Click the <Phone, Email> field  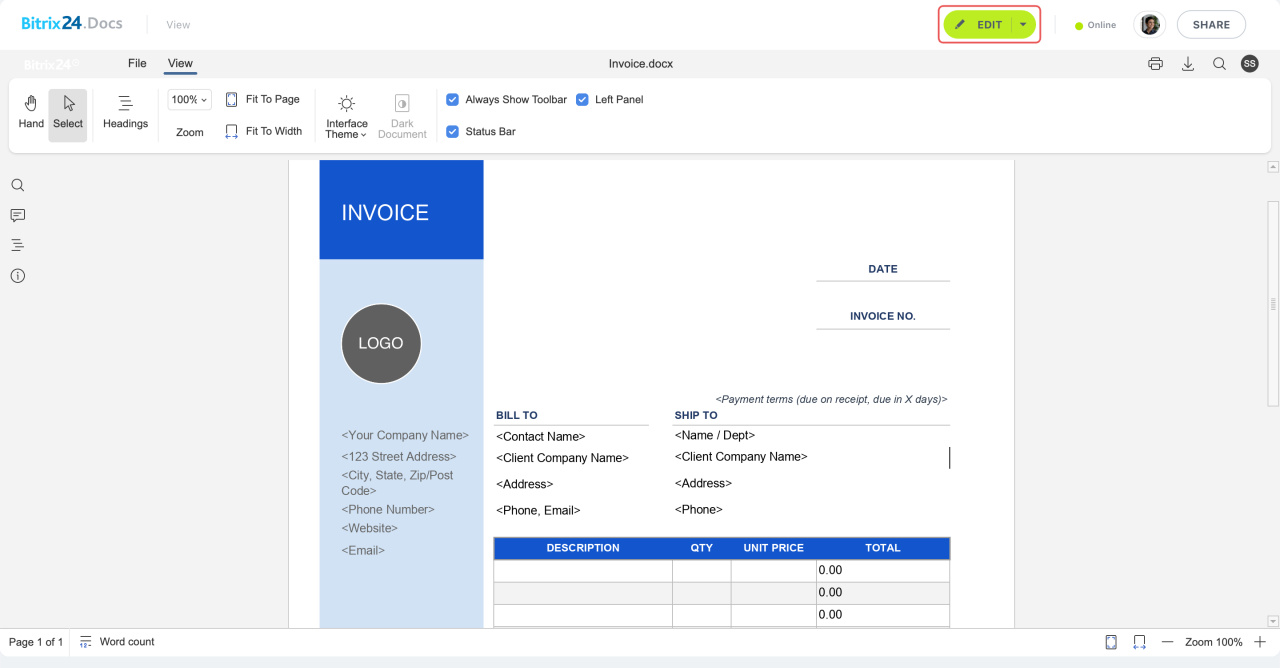pos(538,510)
